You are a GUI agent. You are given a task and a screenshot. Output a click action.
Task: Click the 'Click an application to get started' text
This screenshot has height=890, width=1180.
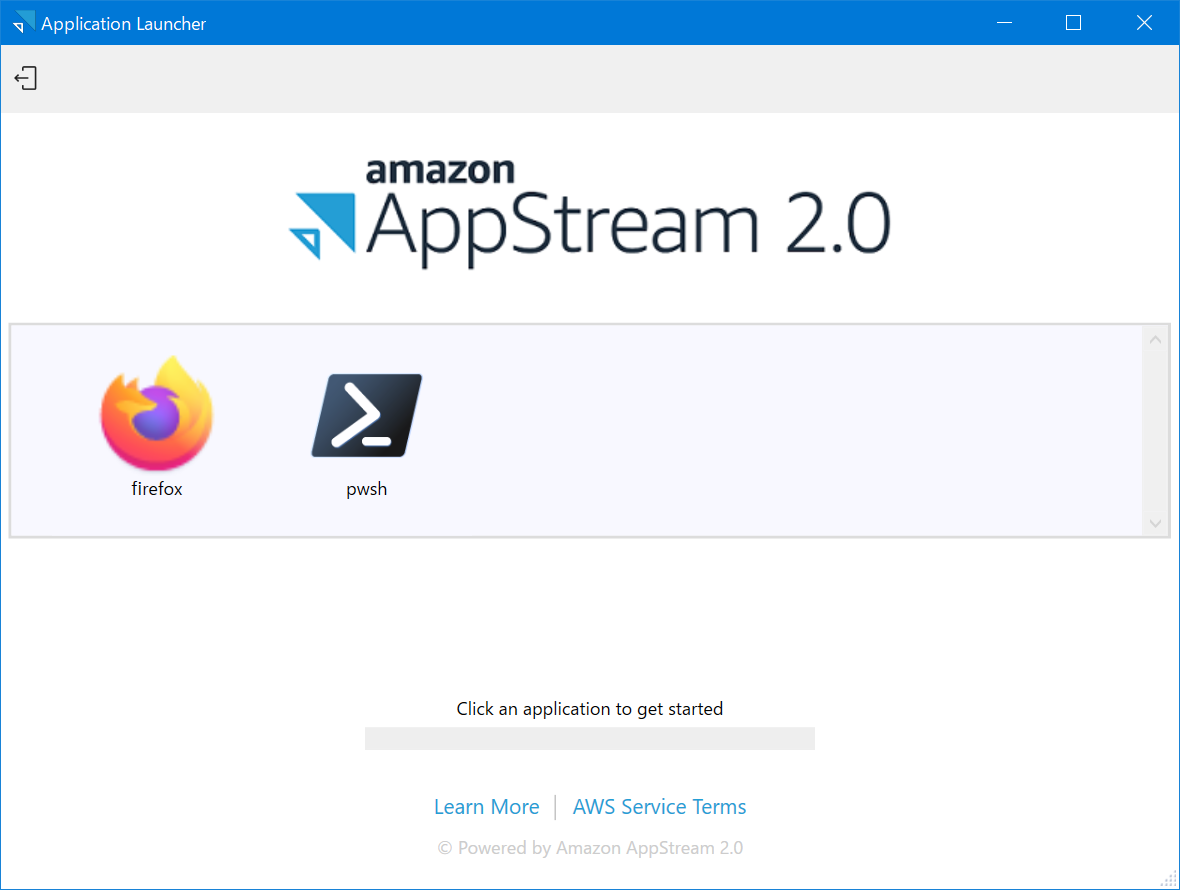(x=589, y=708)
